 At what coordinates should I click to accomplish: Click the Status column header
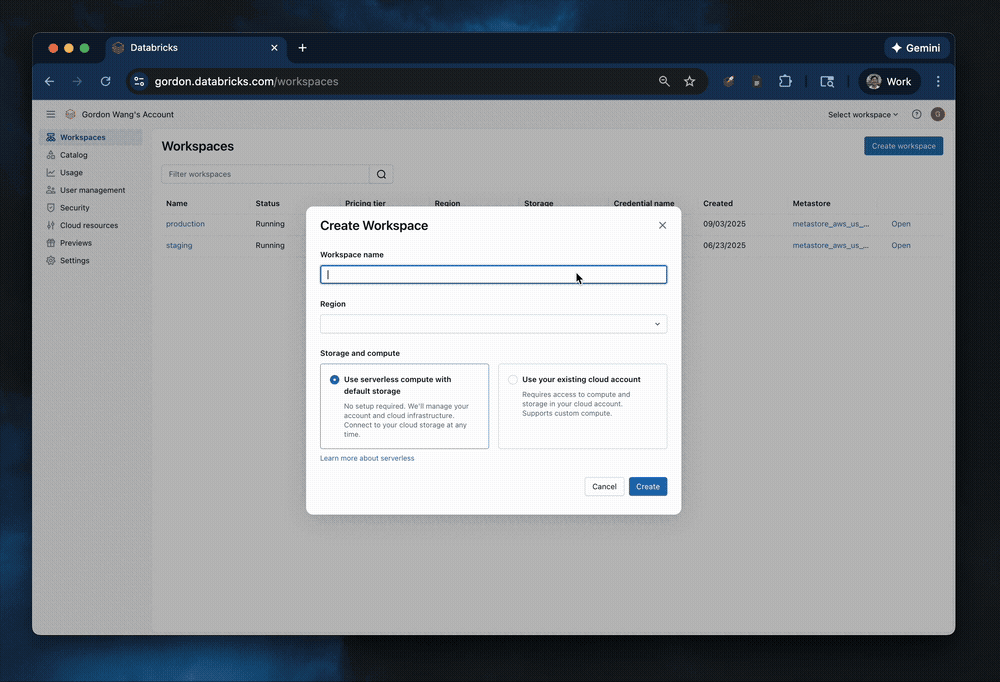(x=267, y=204)
